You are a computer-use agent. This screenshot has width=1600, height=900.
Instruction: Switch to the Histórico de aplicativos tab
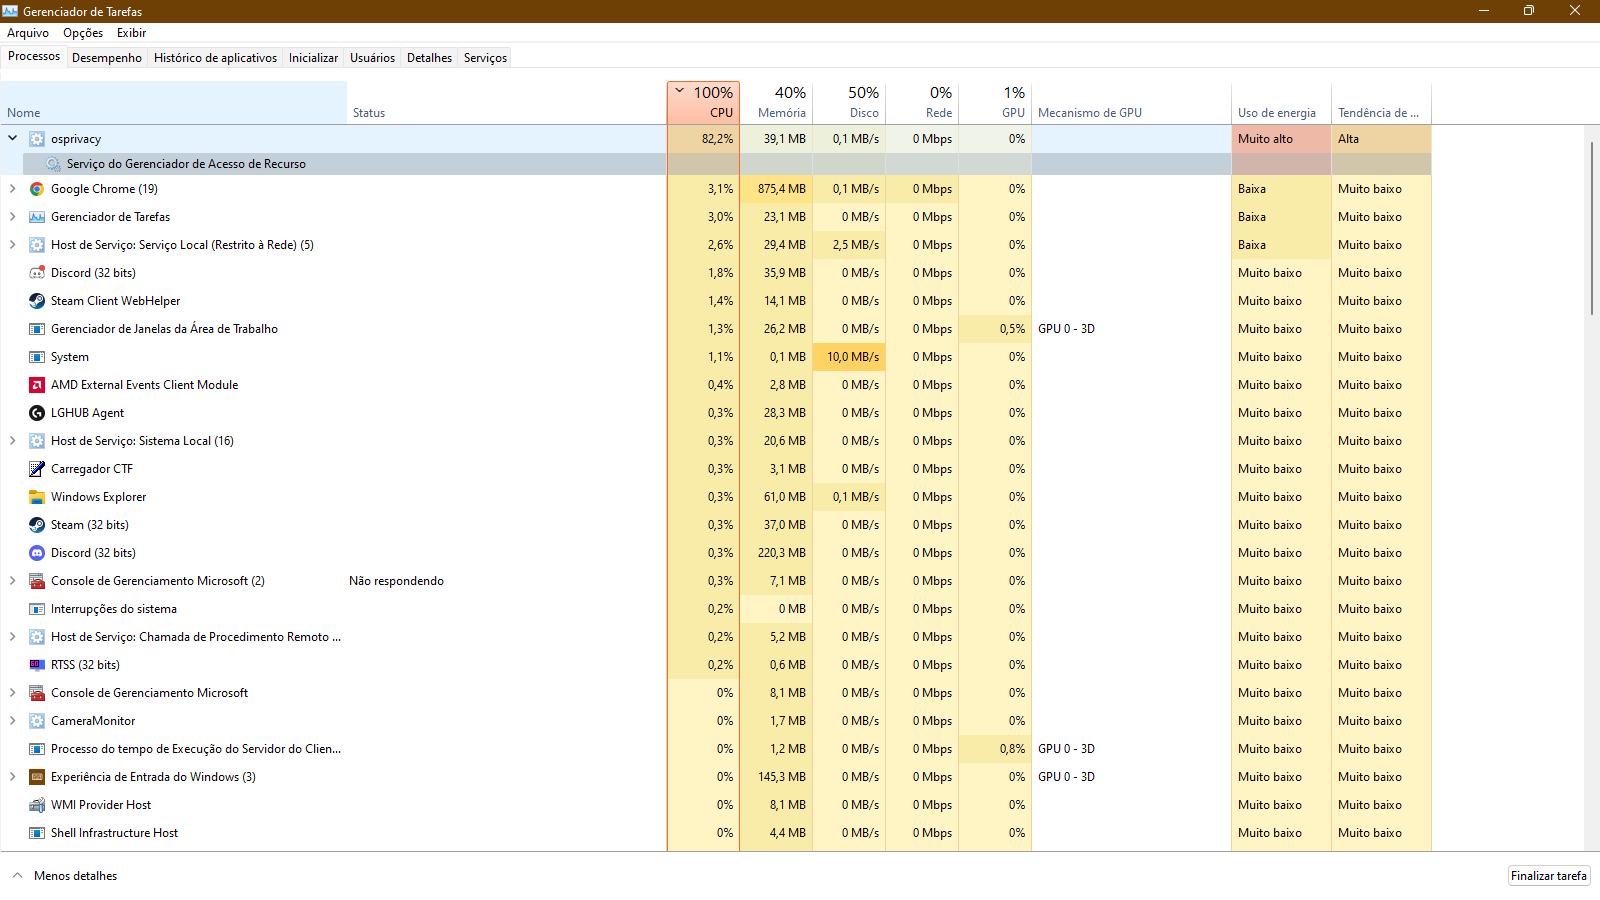pos(215,58)
